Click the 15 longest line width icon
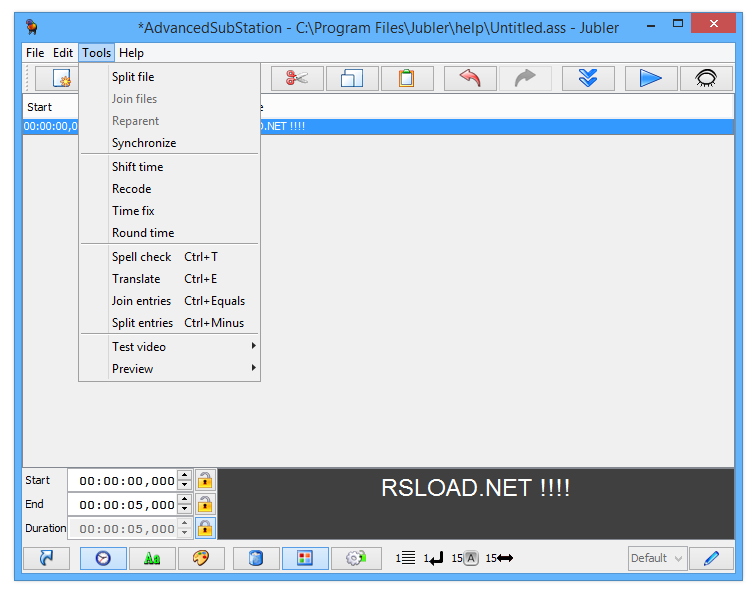 click(x=499, y=558)
